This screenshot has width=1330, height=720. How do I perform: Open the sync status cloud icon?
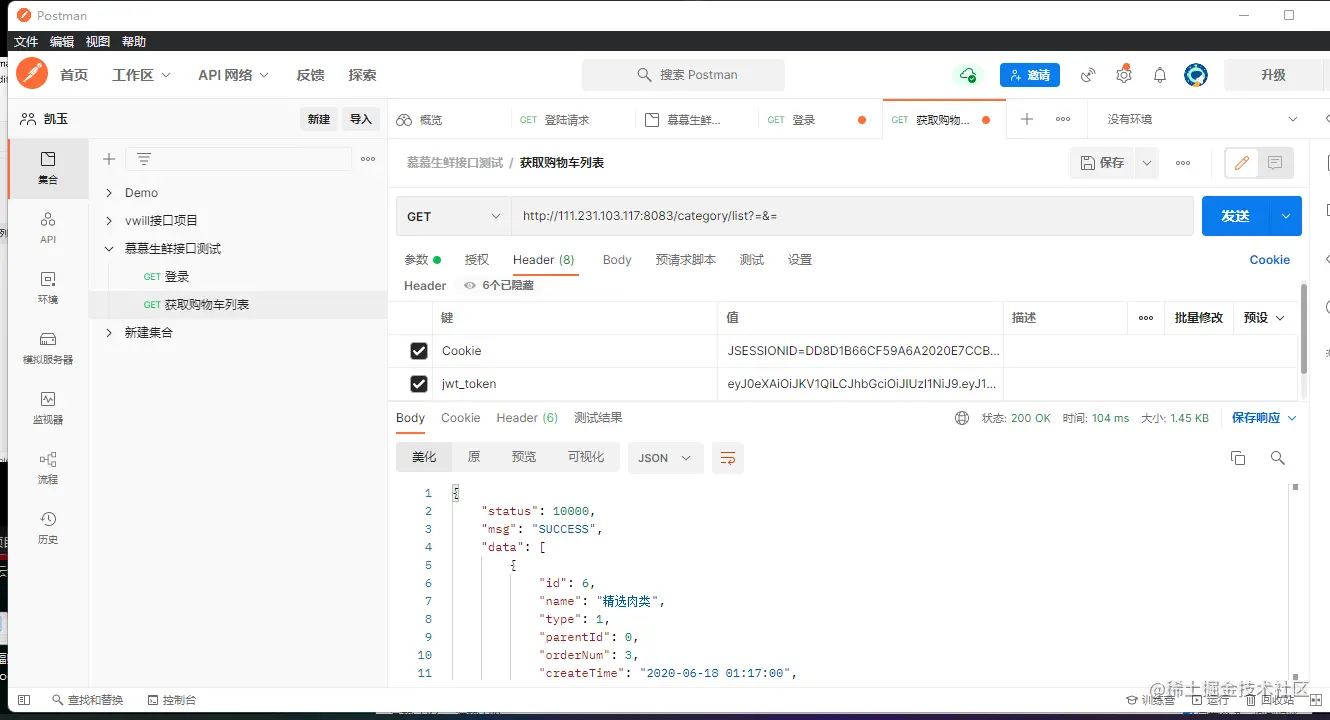coord(967,75)
